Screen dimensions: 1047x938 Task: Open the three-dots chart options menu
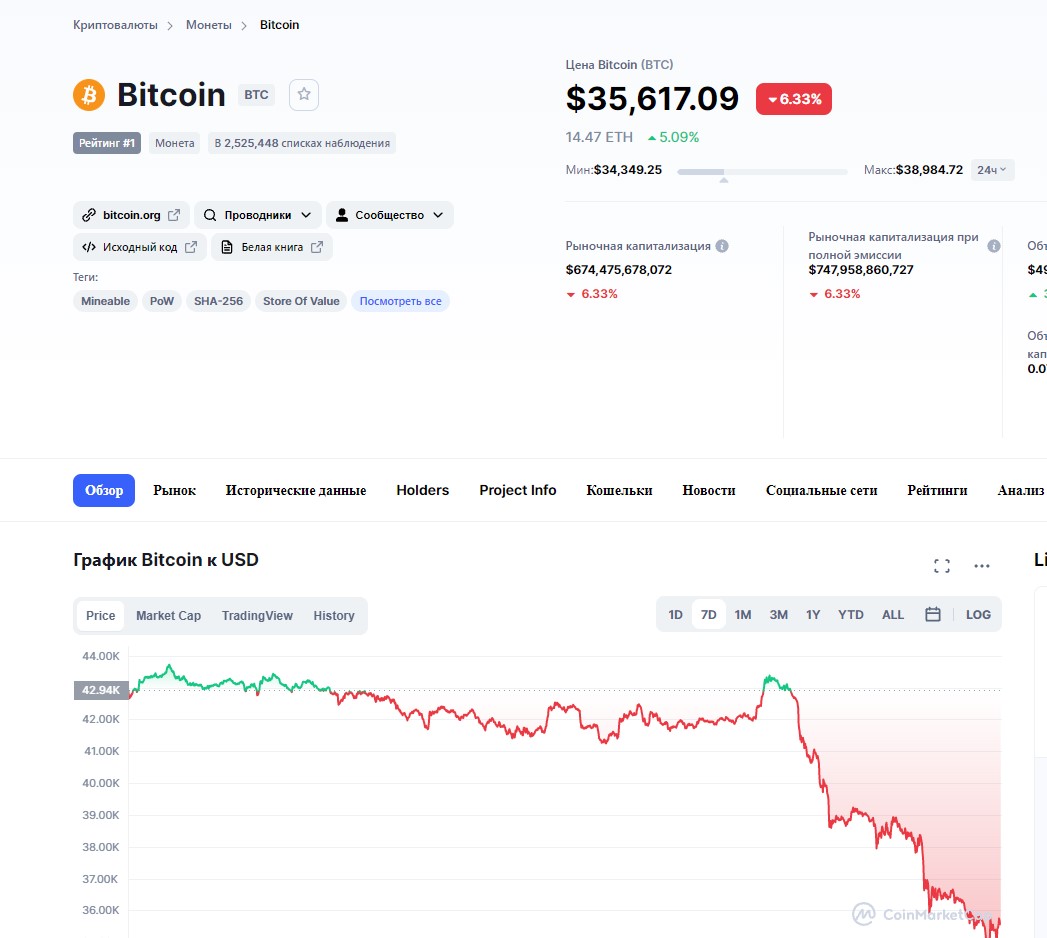982,566
